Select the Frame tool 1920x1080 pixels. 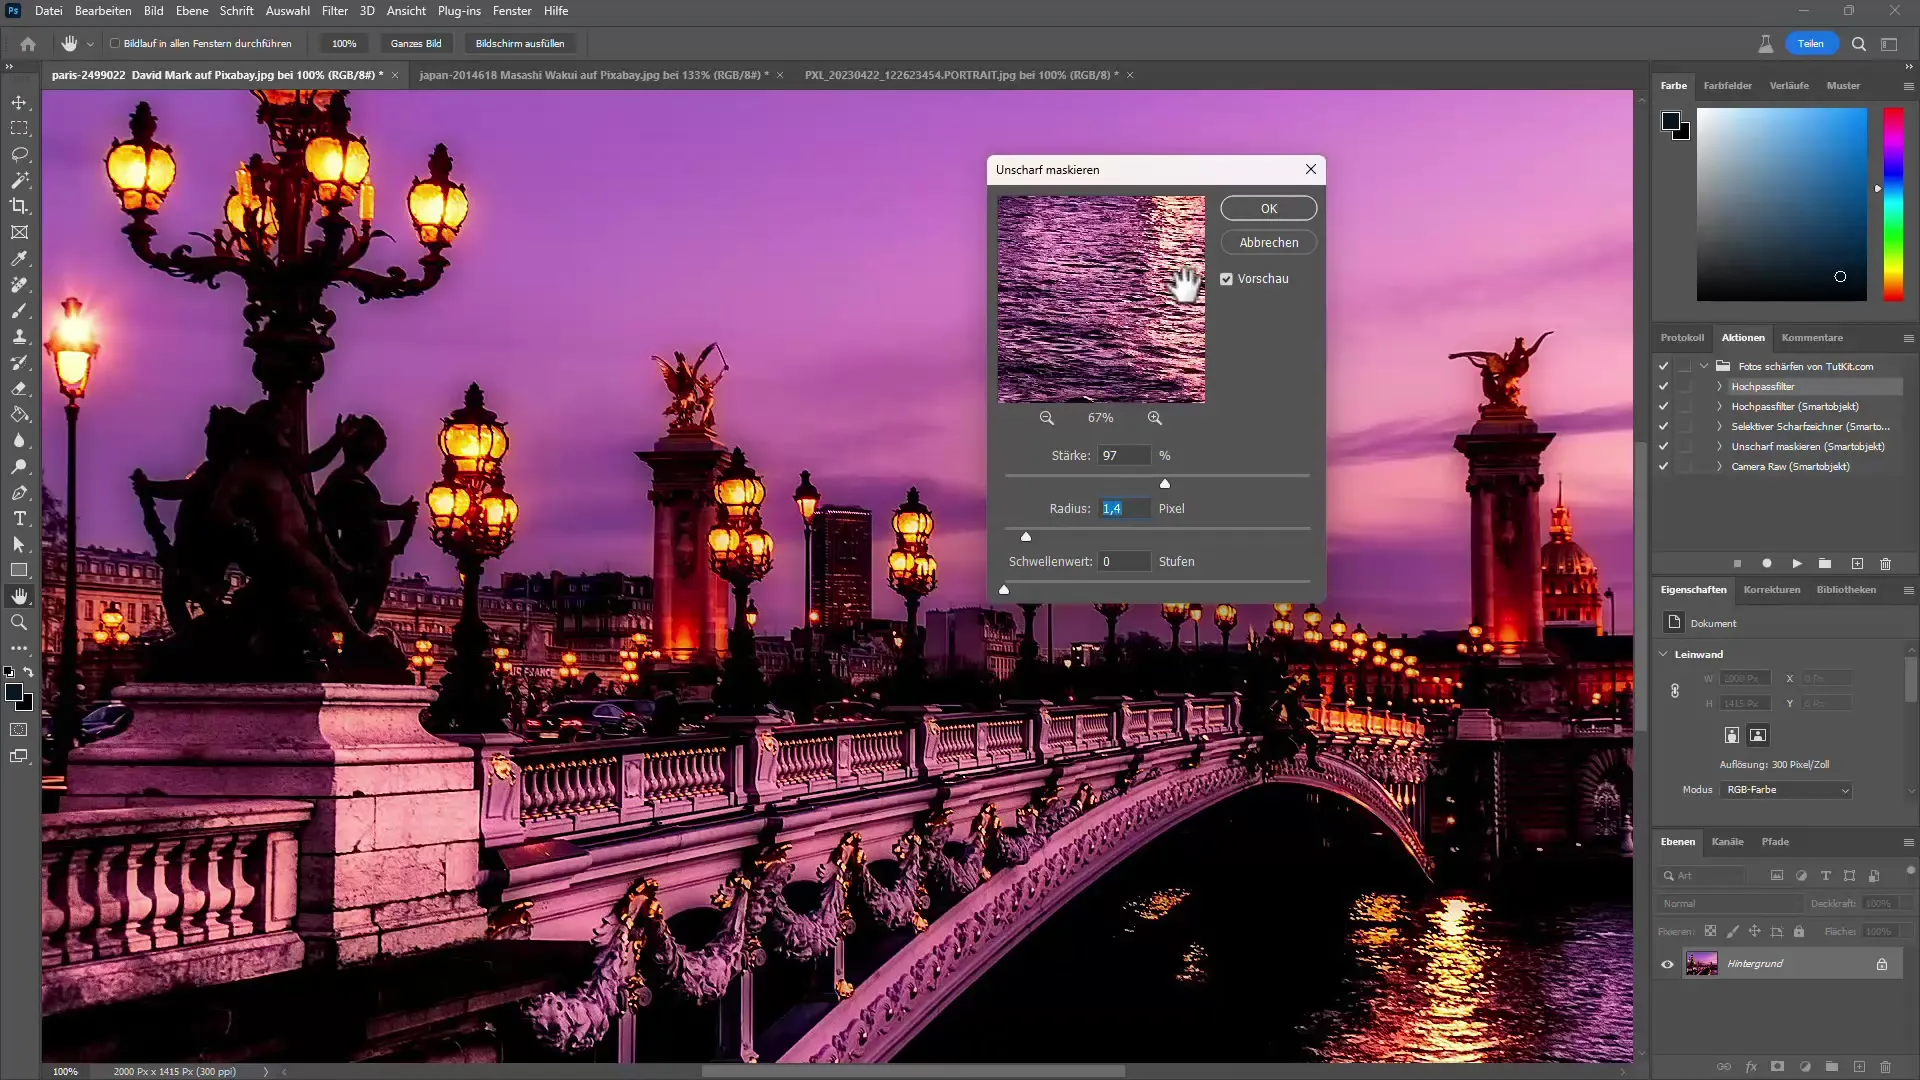(x=19, y=232)
